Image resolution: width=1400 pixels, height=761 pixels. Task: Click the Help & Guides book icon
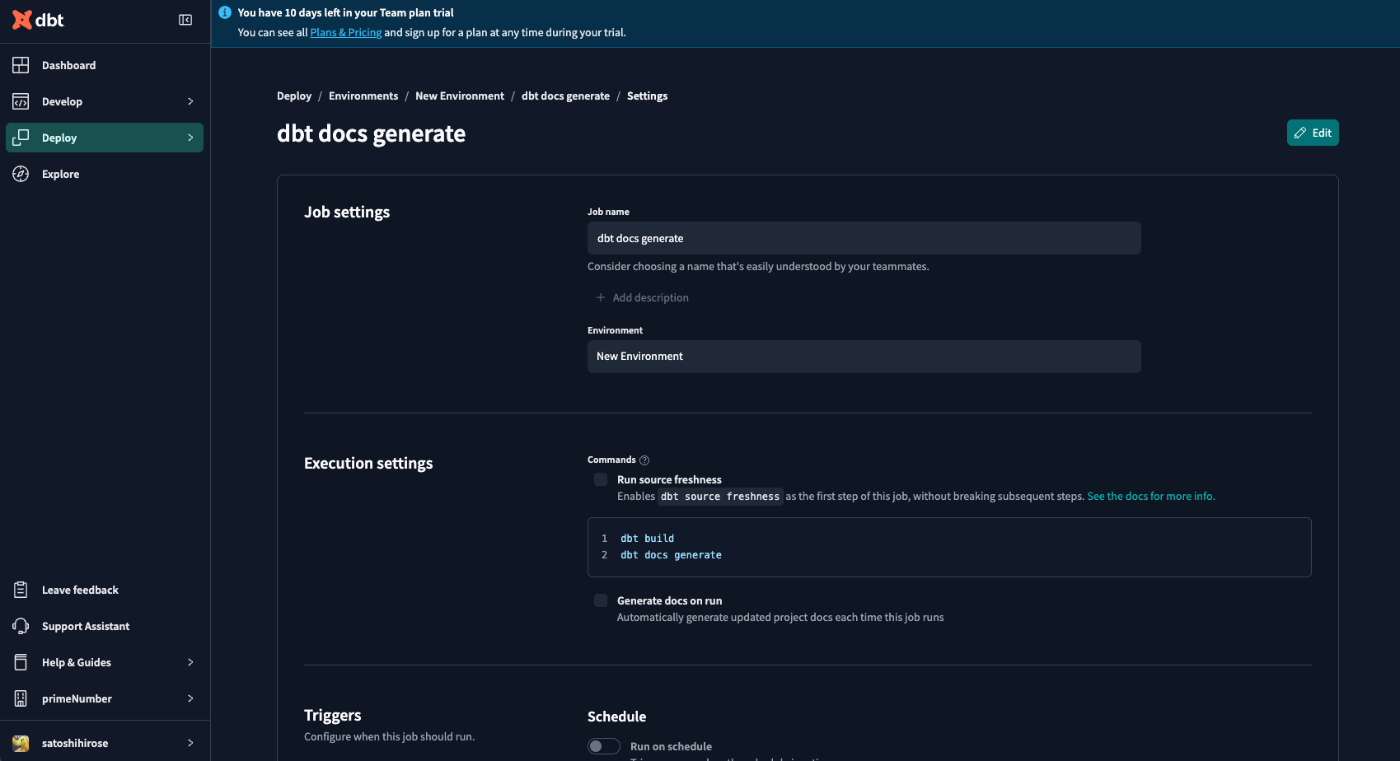coord(20,662)
